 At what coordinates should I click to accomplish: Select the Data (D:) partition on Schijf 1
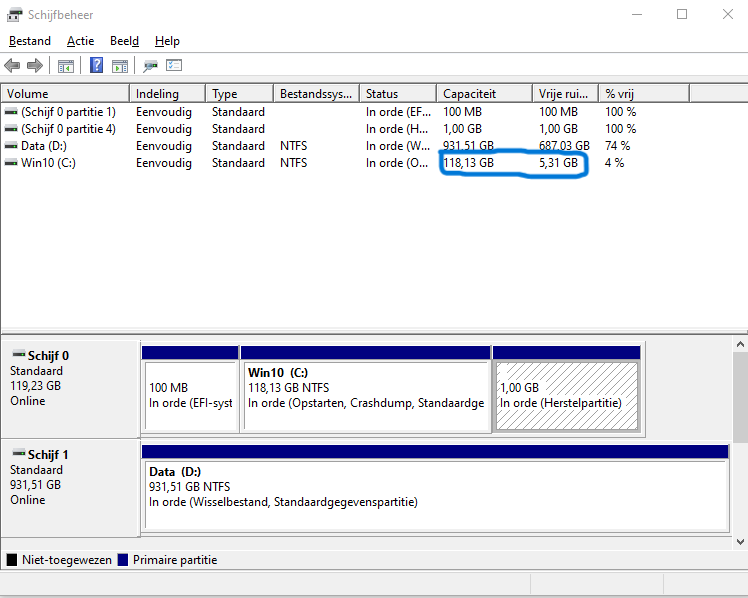[434, 492]
